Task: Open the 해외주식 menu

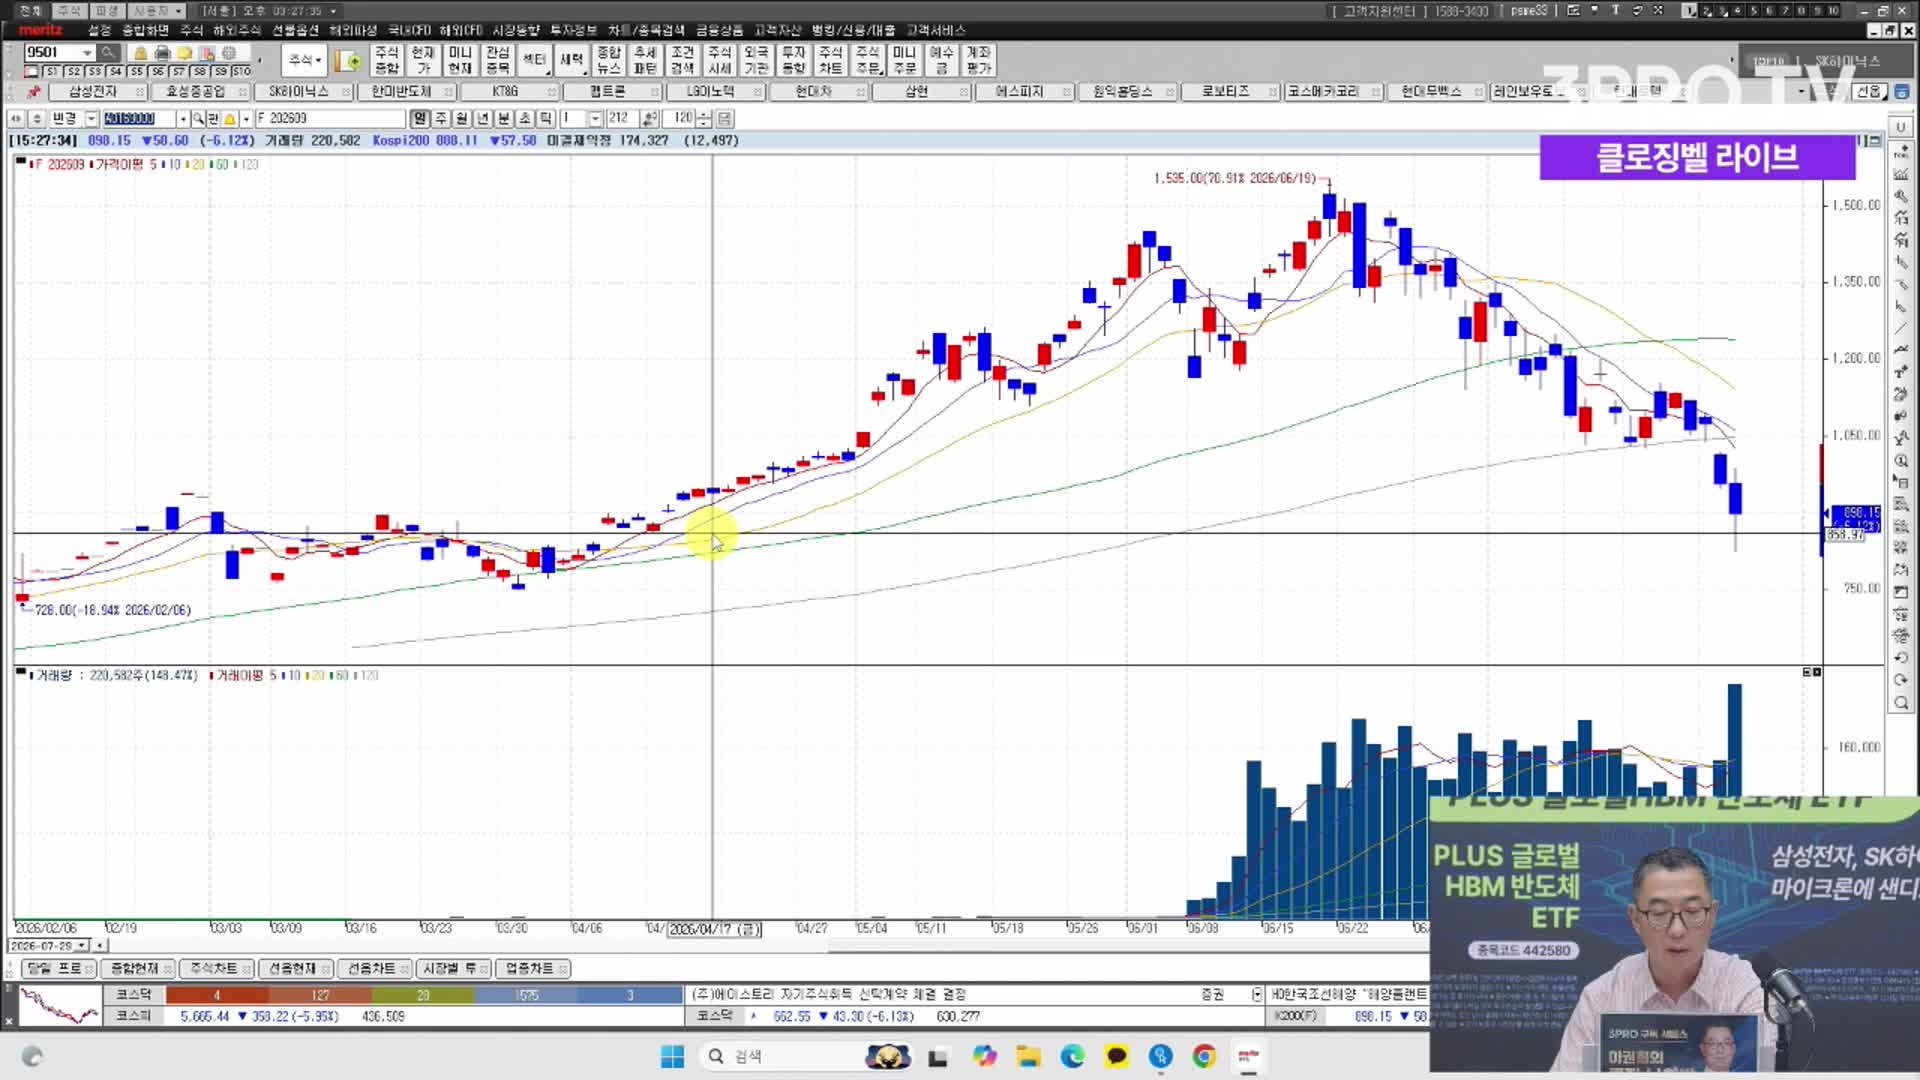Action: coord(236,30)
